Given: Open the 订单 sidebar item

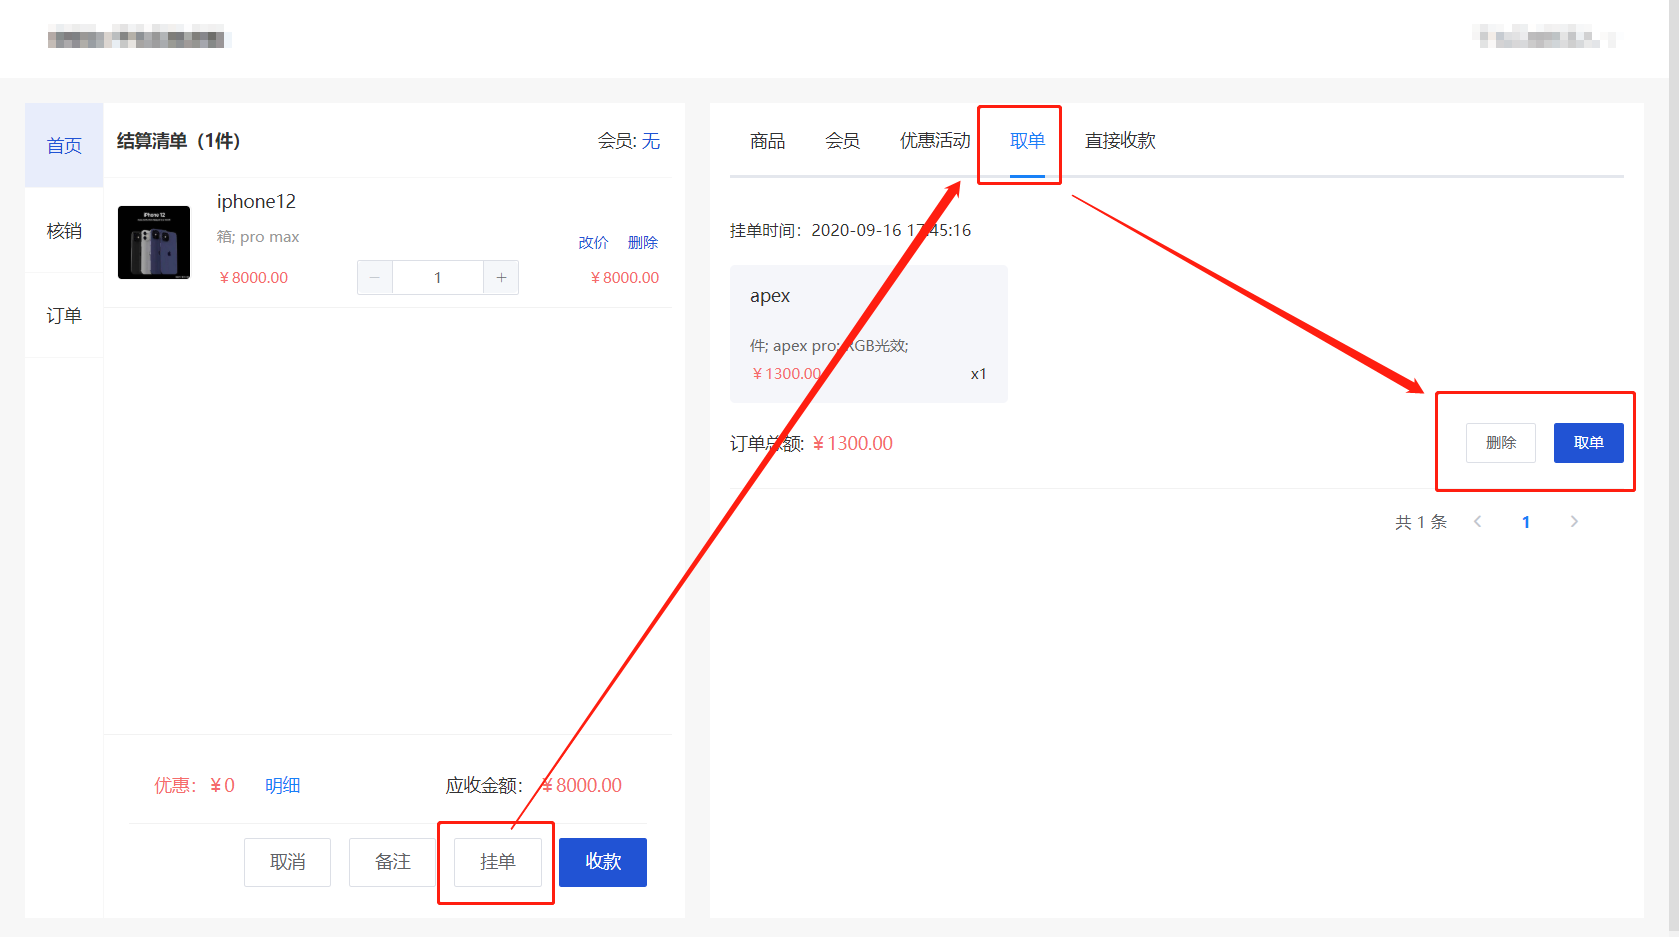Looking at the screenshot, I should pos(64,316).
